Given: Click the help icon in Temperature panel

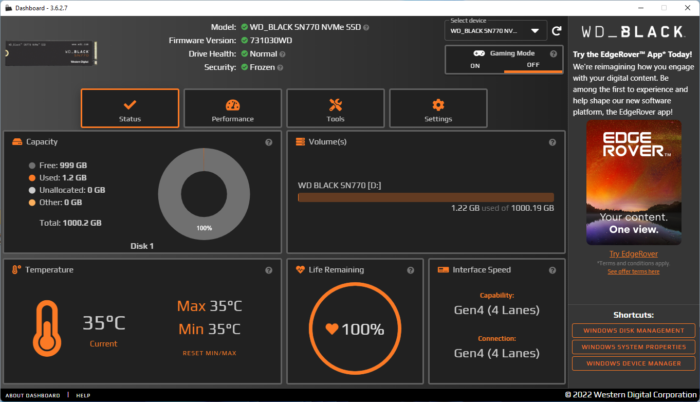Looking at the screenshot, I should (269, 270).
